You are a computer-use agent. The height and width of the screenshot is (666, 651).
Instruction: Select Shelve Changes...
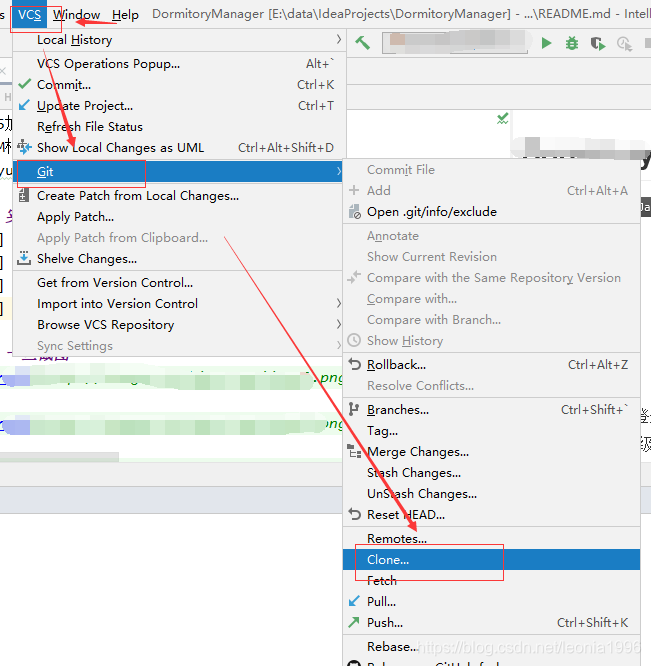[178, 259]
